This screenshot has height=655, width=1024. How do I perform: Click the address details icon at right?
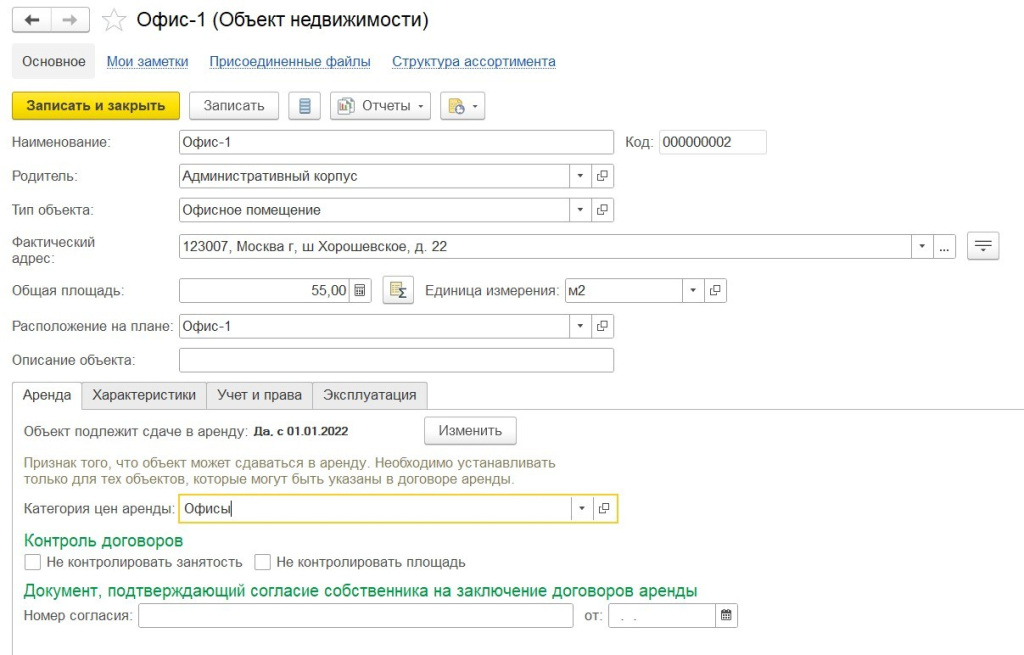(x=984, y=246)
